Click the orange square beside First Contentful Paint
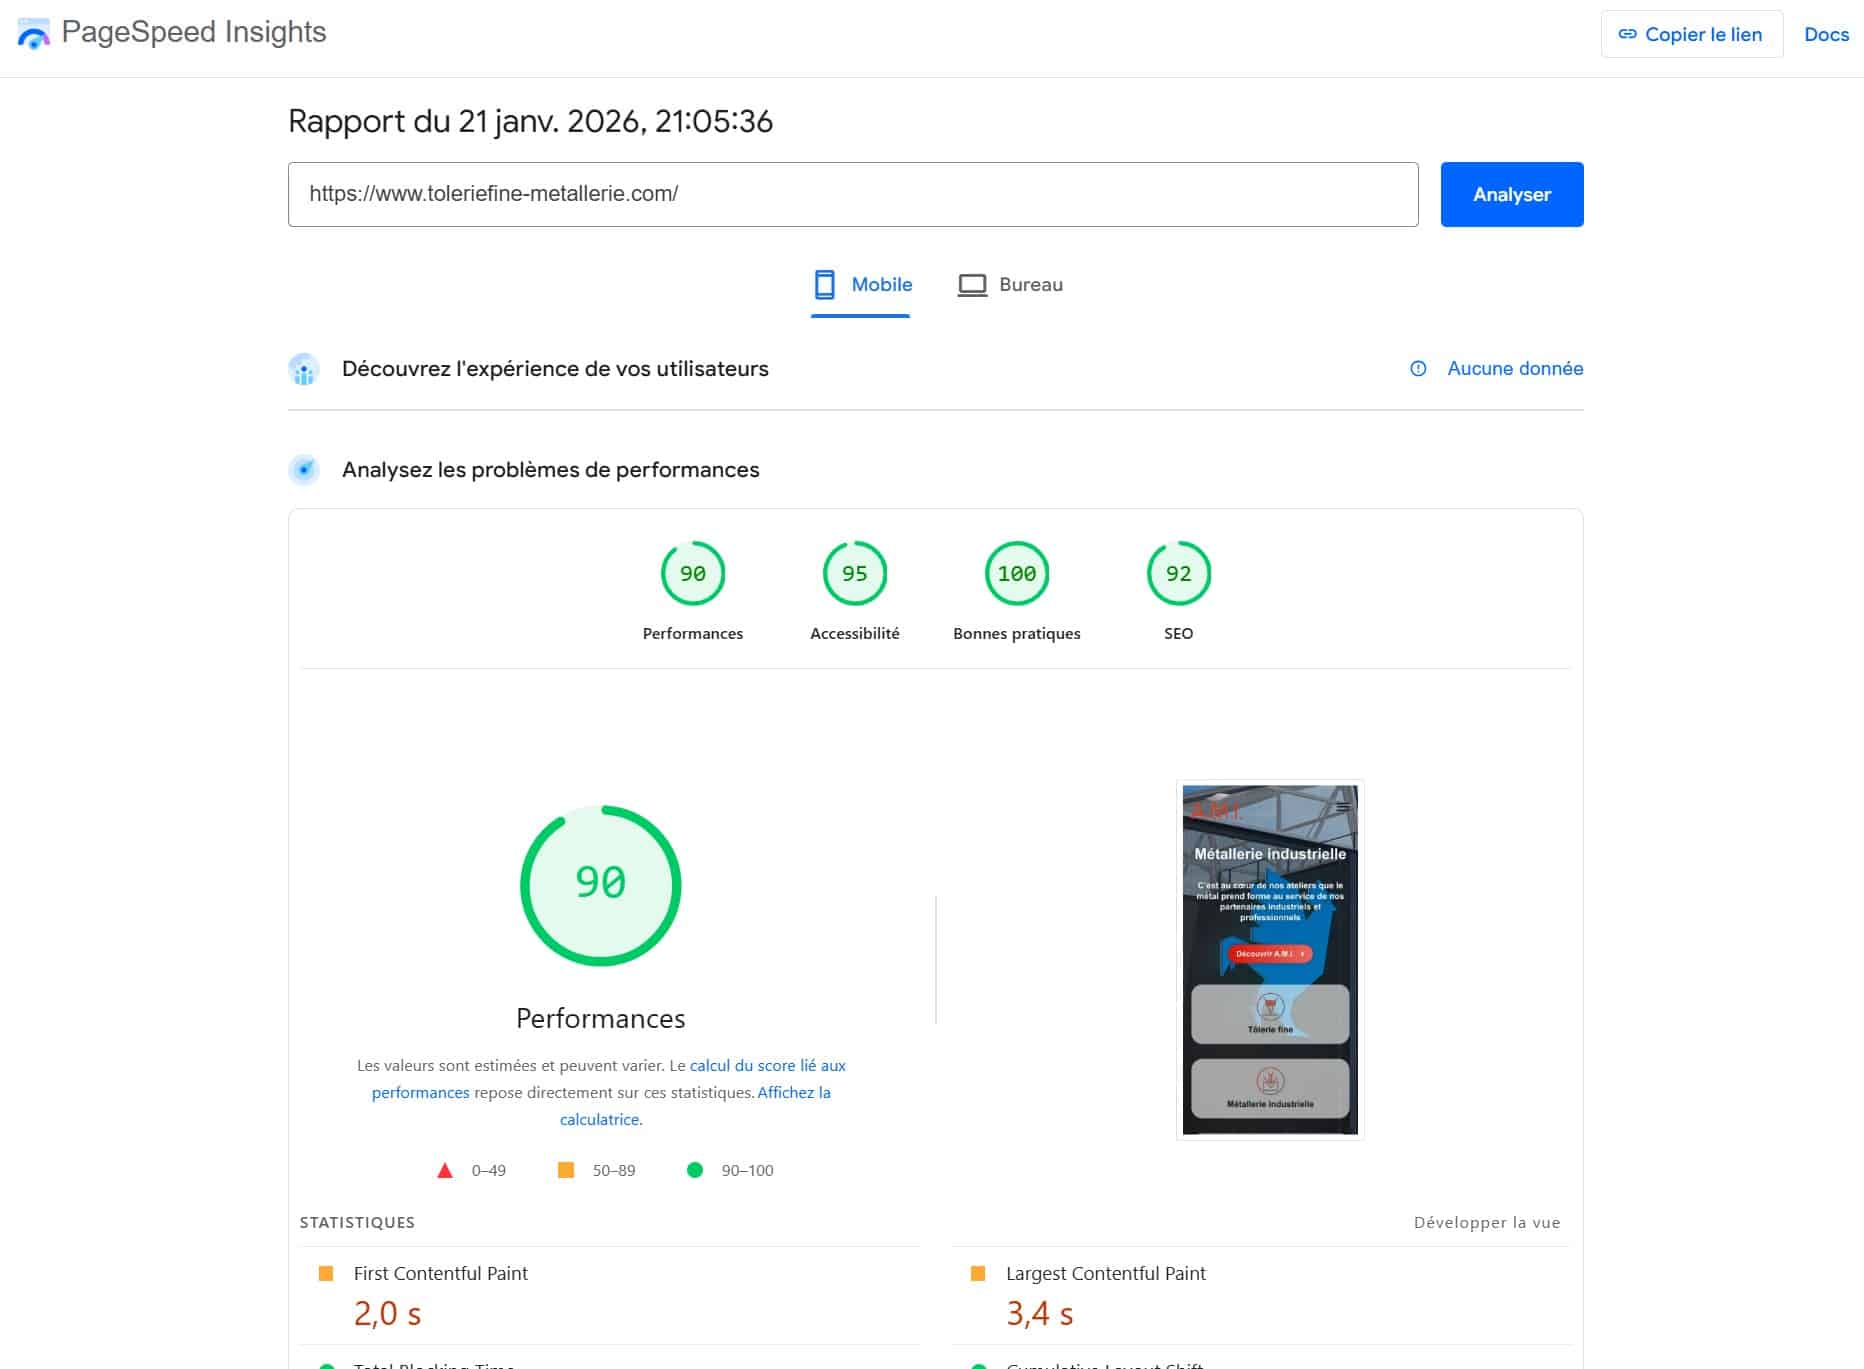 pos(325,1273)
